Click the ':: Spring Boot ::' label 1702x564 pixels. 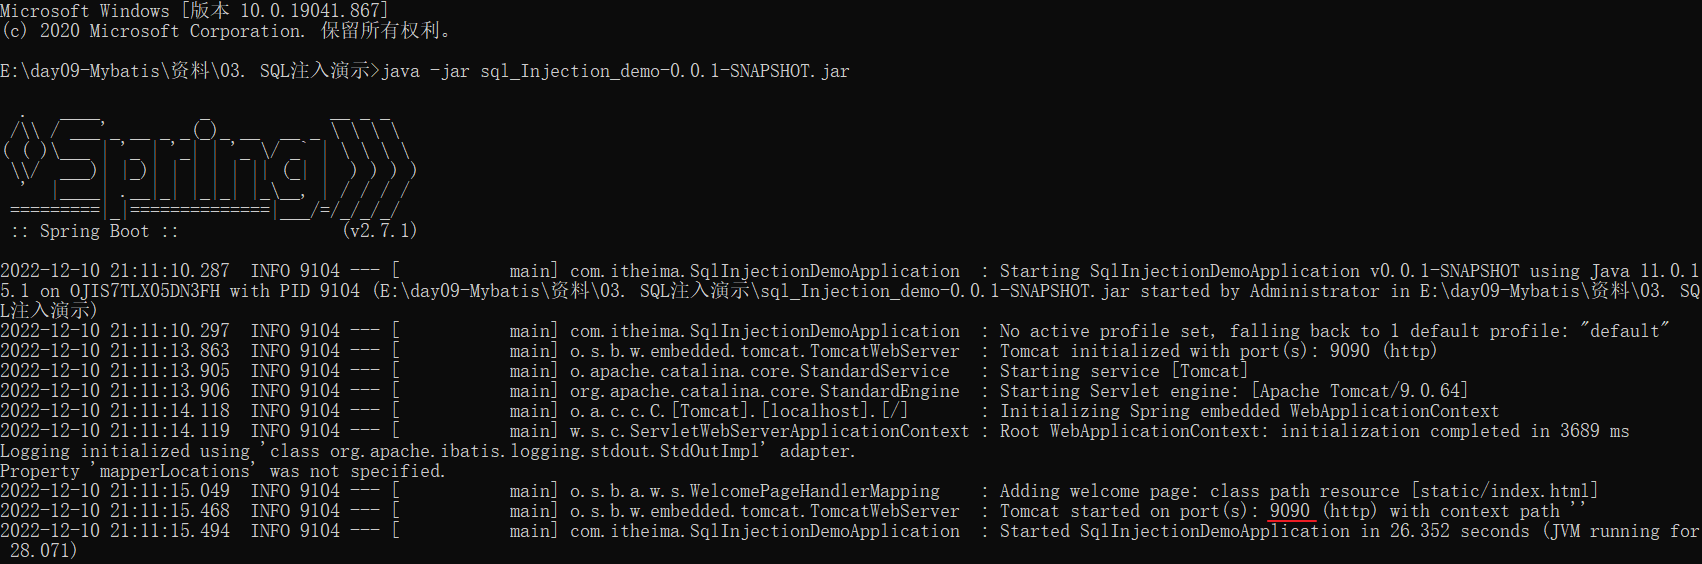point(94,231)
